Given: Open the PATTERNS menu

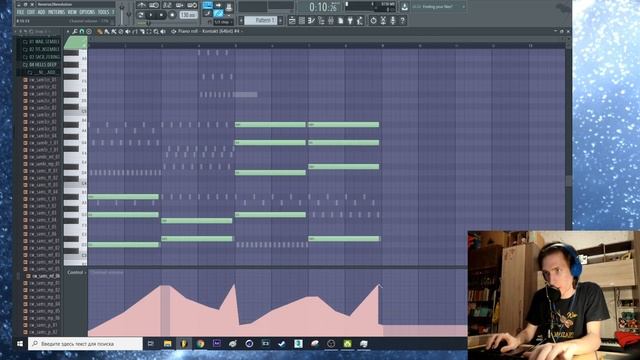Looking at the screenshot, I should (56, 12).
